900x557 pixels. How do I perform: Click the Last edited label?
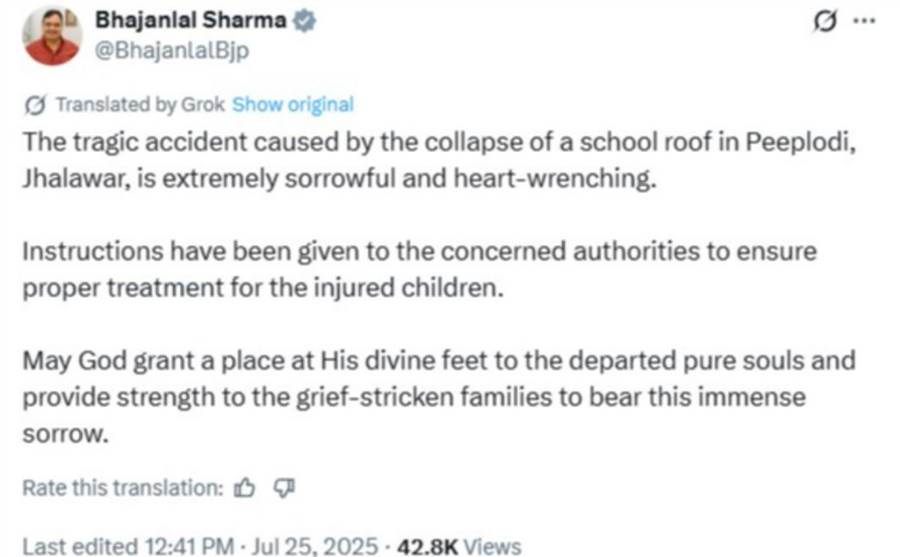pos(80,546)
